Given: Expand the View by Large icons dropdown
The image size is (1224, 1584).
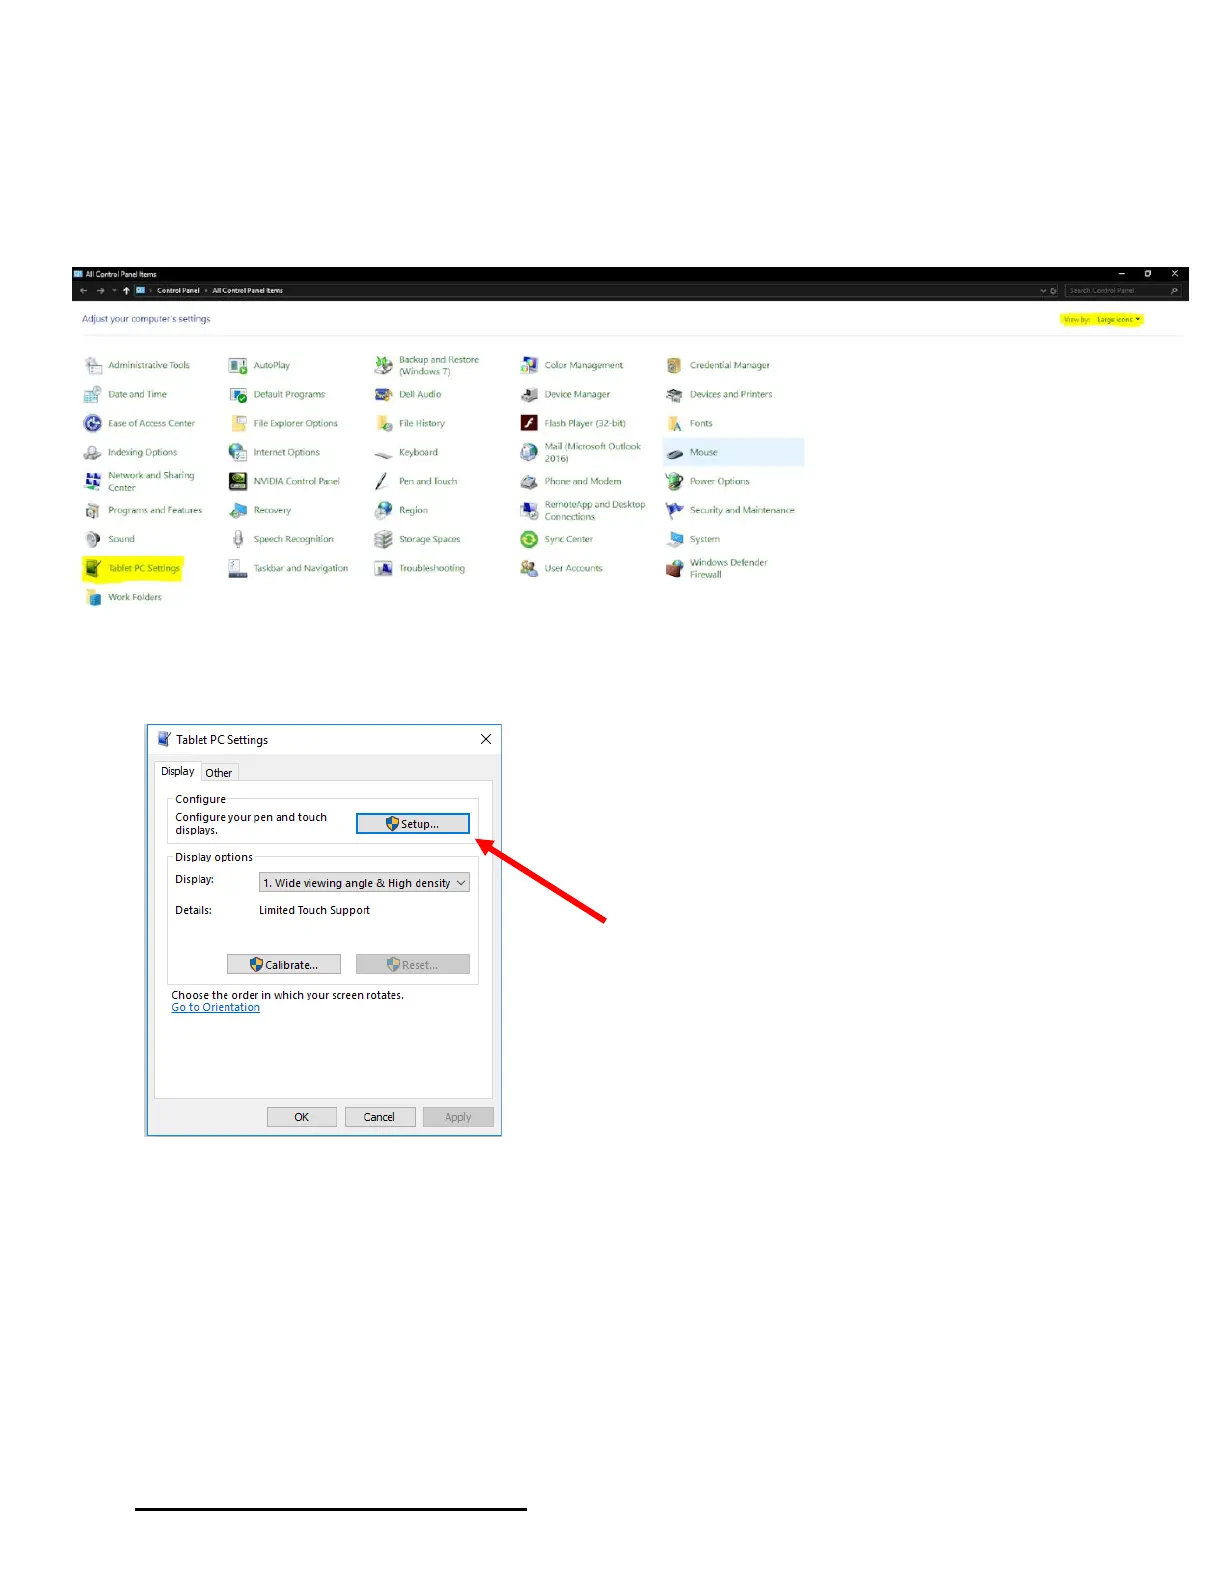Looking at the screenshot, I should click(1117, 320).
